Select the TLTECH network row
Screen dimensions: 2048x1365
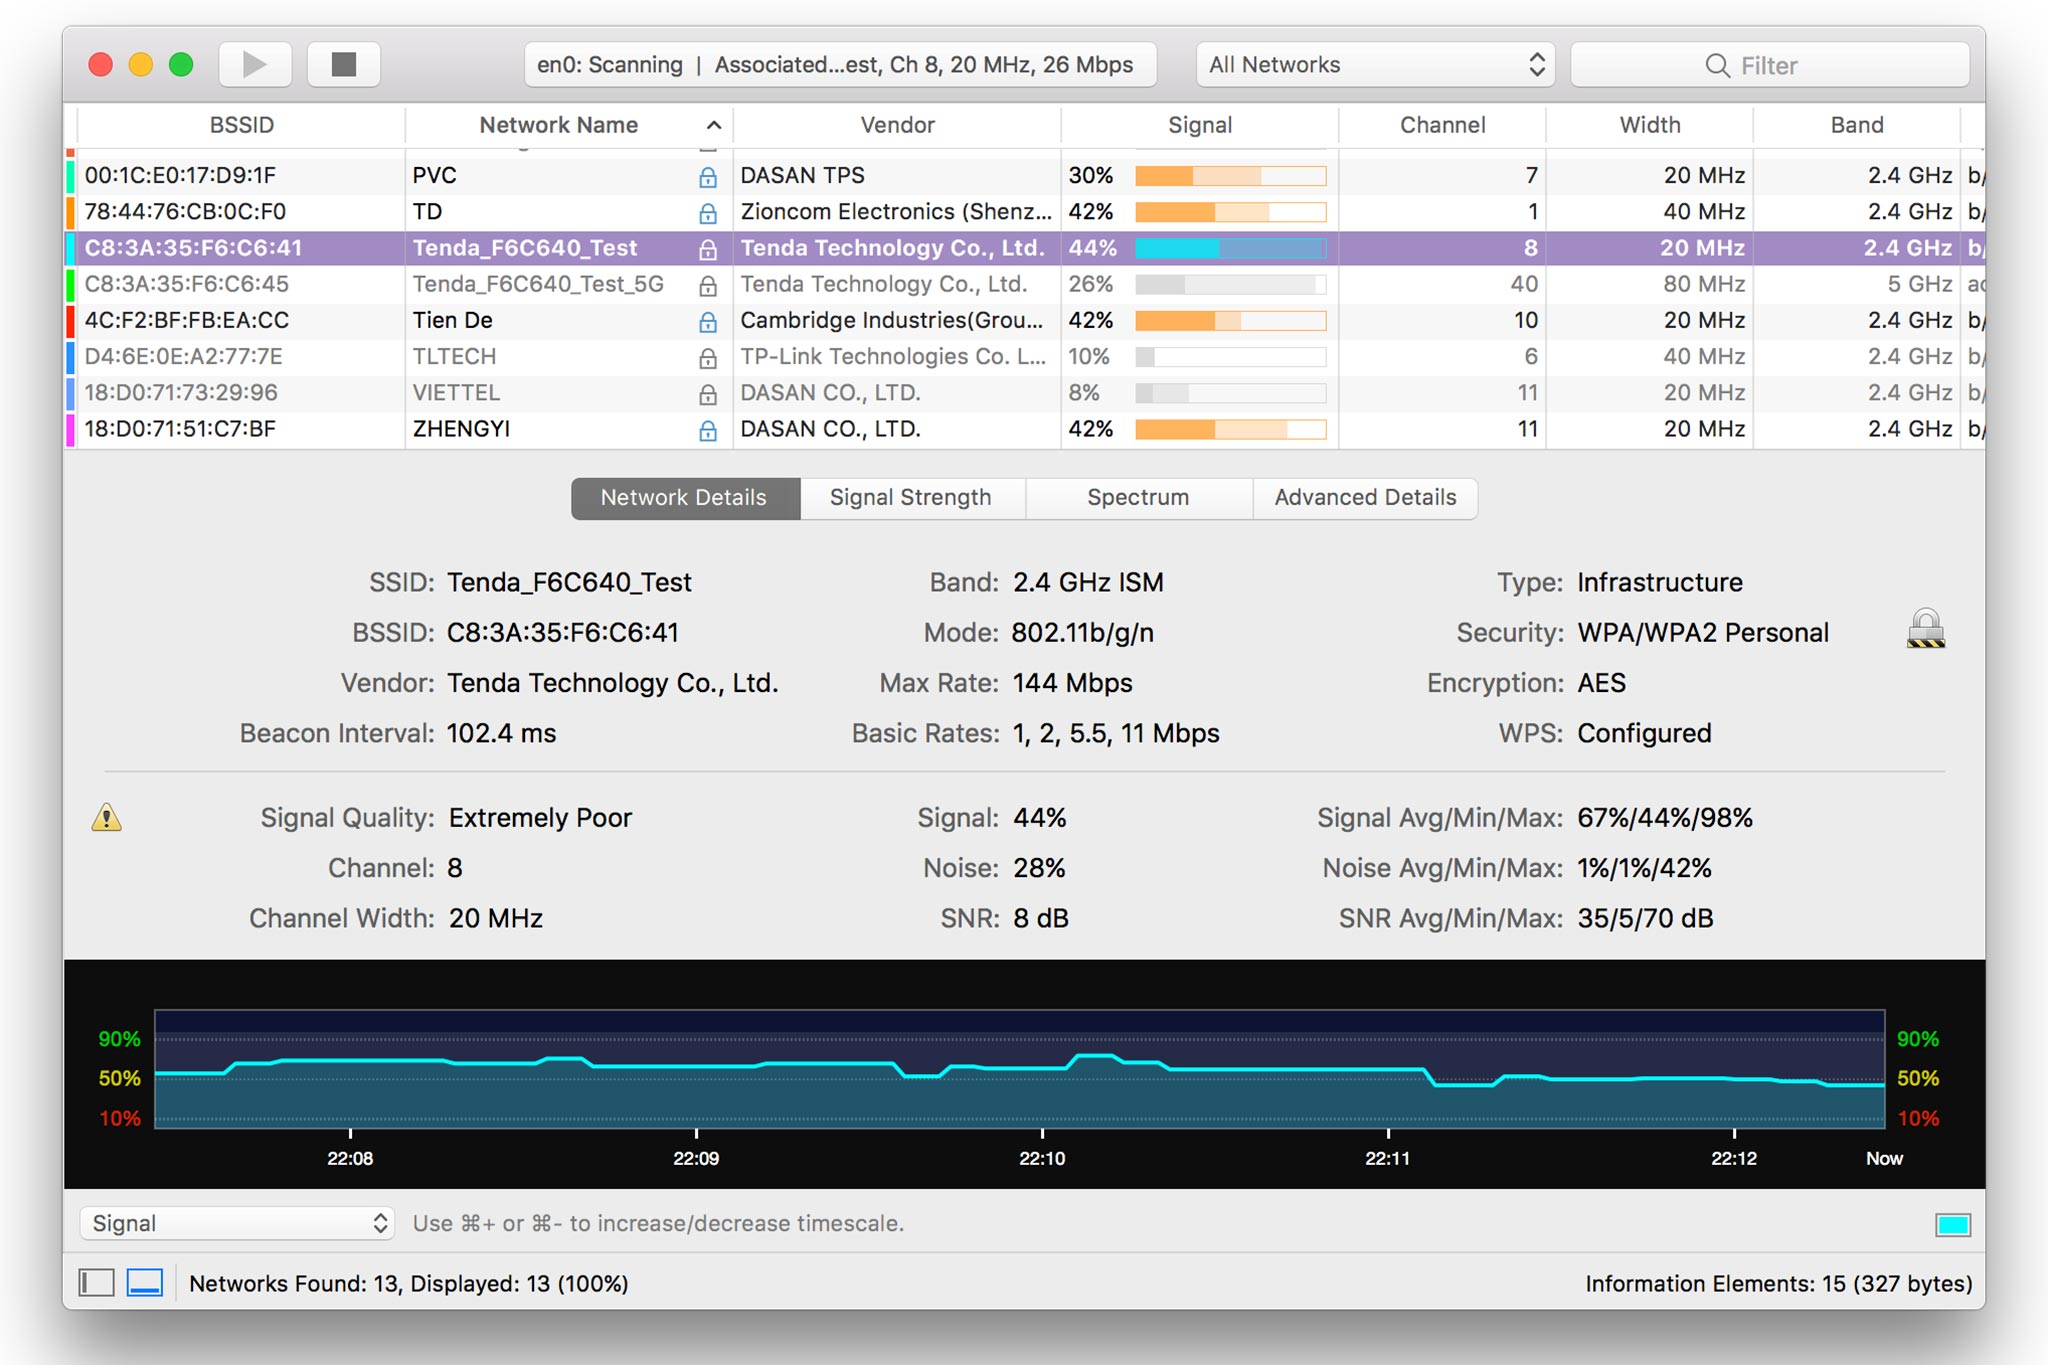click(x=1025, y=357)
